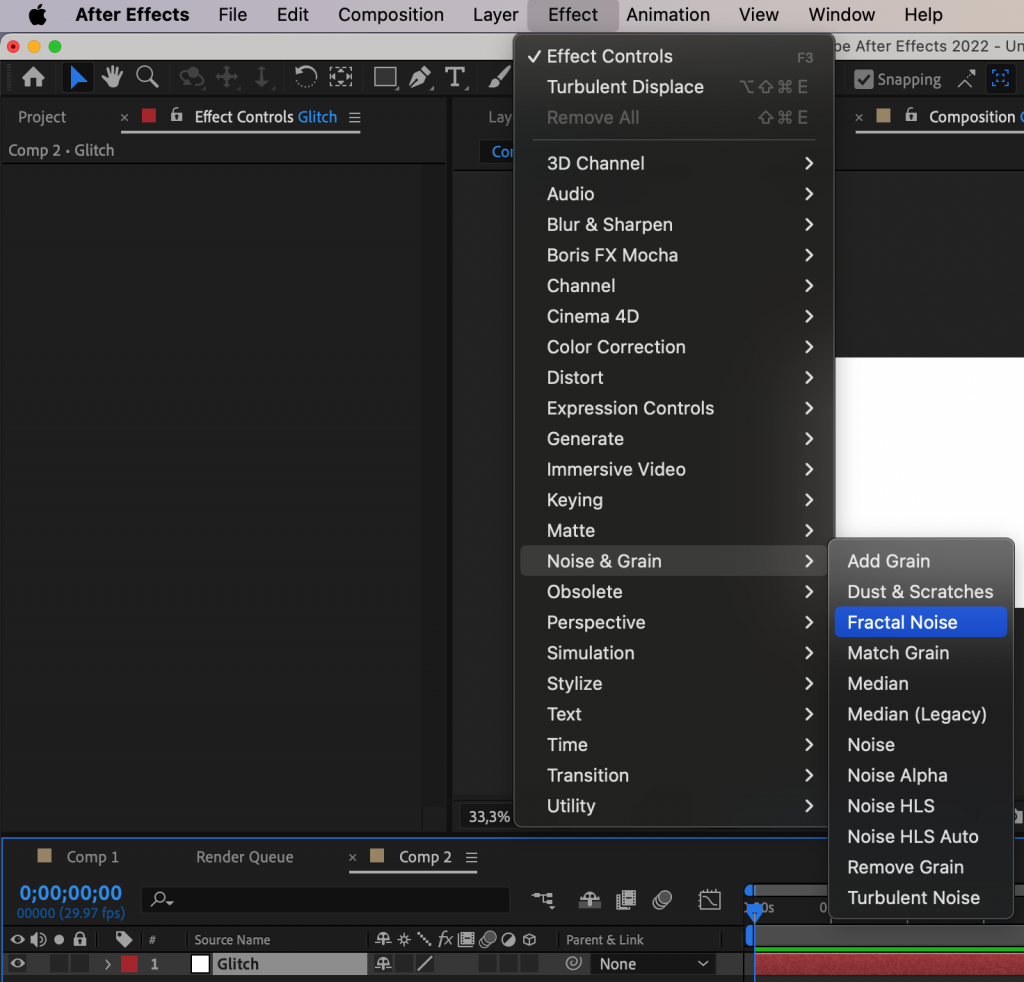Open the Composition Flowchart icon in the timeline
The width and height of the screenshot is (1024, 982).
point(543,900)
